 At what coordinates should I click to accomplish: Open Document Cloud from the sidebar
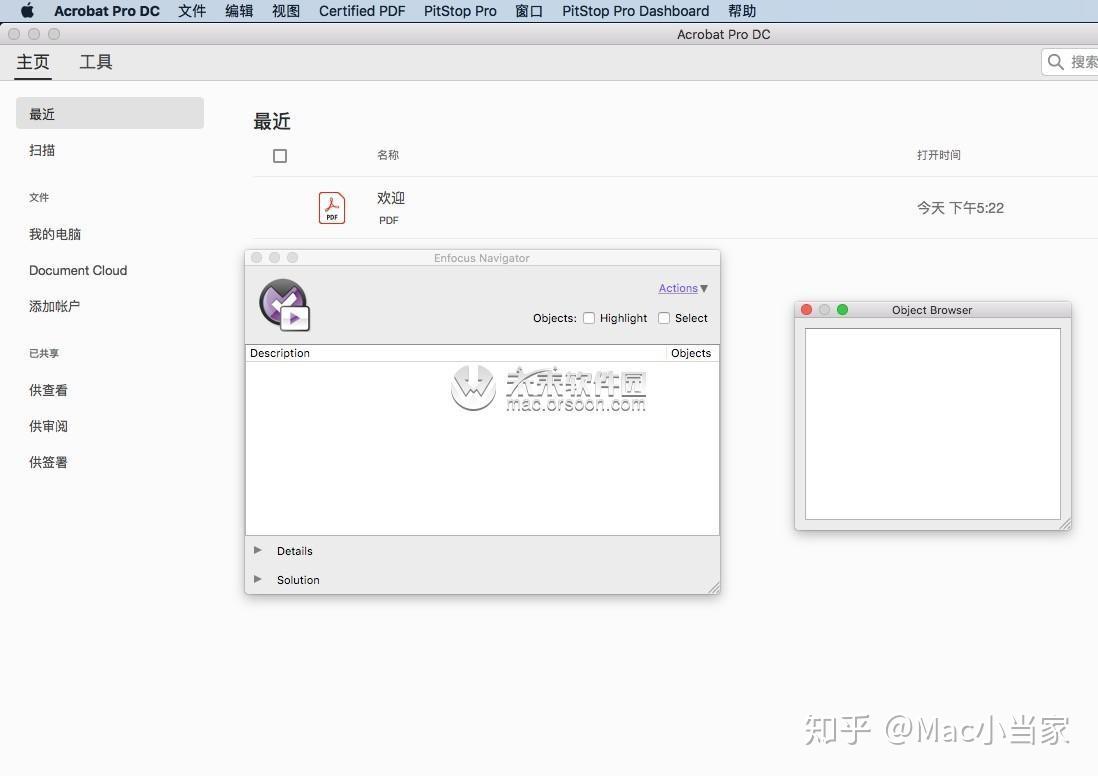click(78, 270)
